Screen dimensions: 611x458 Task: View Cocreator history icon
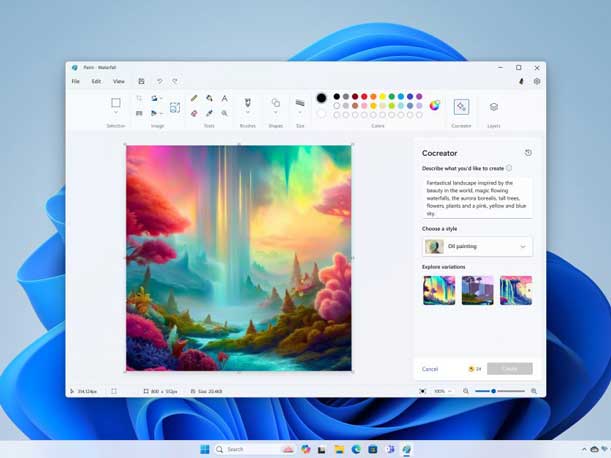coord(528,153)
